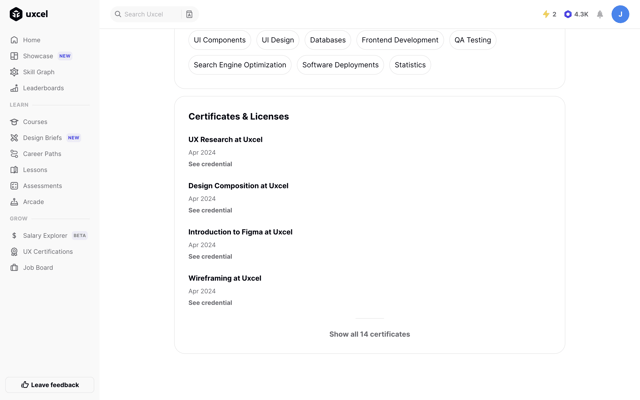The image size is (640, 400).
Task: Click the UX Certifications badge icon
Action: click(x=14, y=251)
